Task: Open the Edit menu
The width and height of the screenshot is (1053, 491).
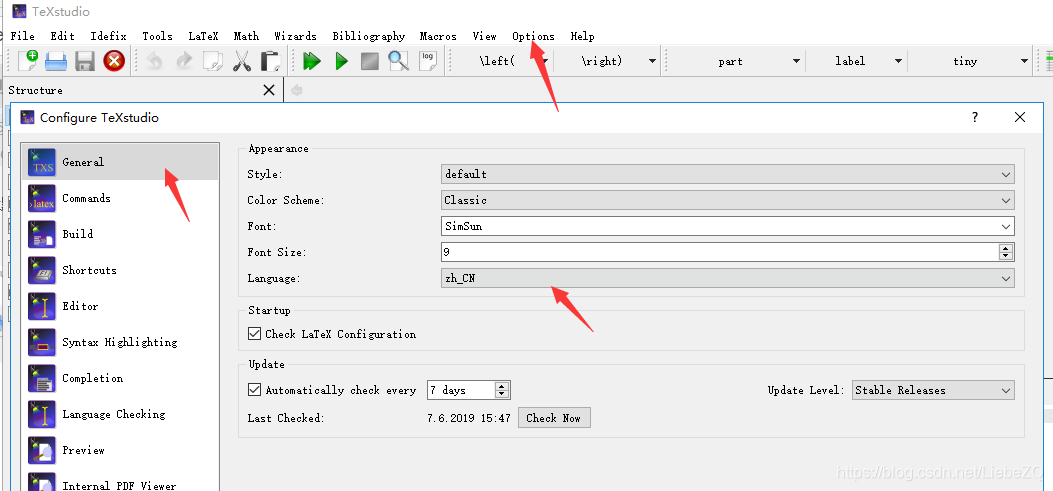Action: 62,36
